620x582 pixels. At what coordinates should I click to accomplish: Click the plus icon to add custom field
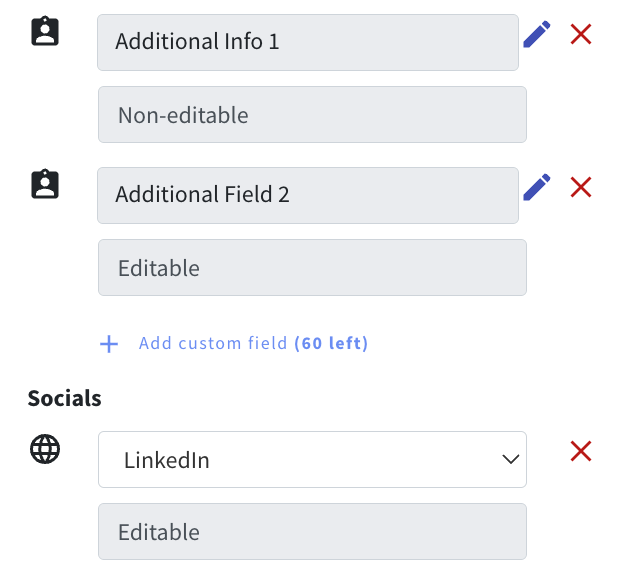[109, 344]
